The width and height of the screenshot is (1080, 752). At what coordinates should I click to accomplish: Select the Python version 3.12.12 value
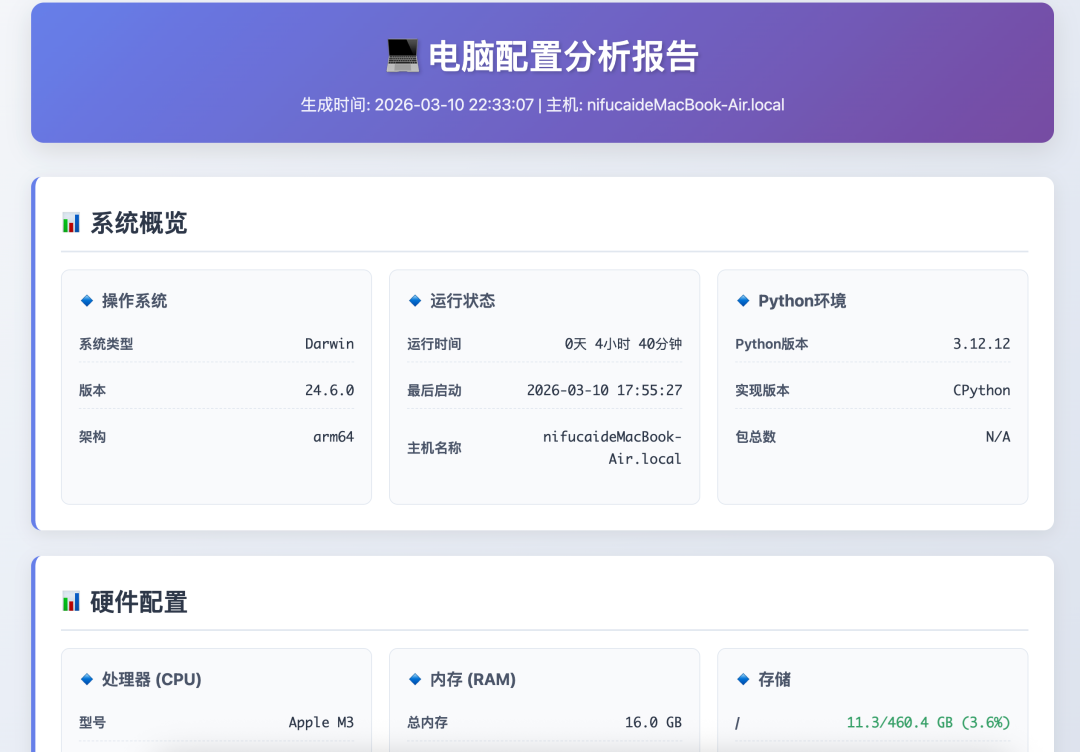(984, 343)
